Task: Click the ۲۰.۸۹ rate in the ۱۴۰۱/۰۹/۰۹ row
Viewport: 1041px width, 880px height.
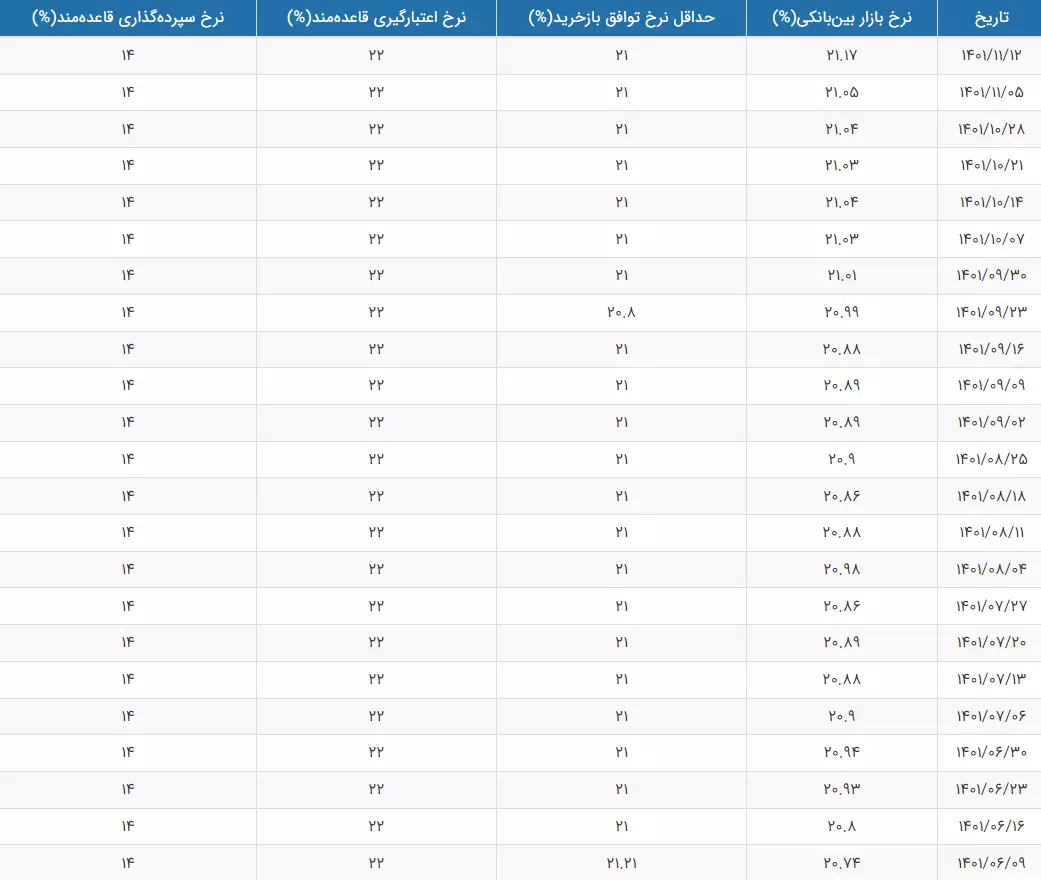Action: tap(842, 385)
